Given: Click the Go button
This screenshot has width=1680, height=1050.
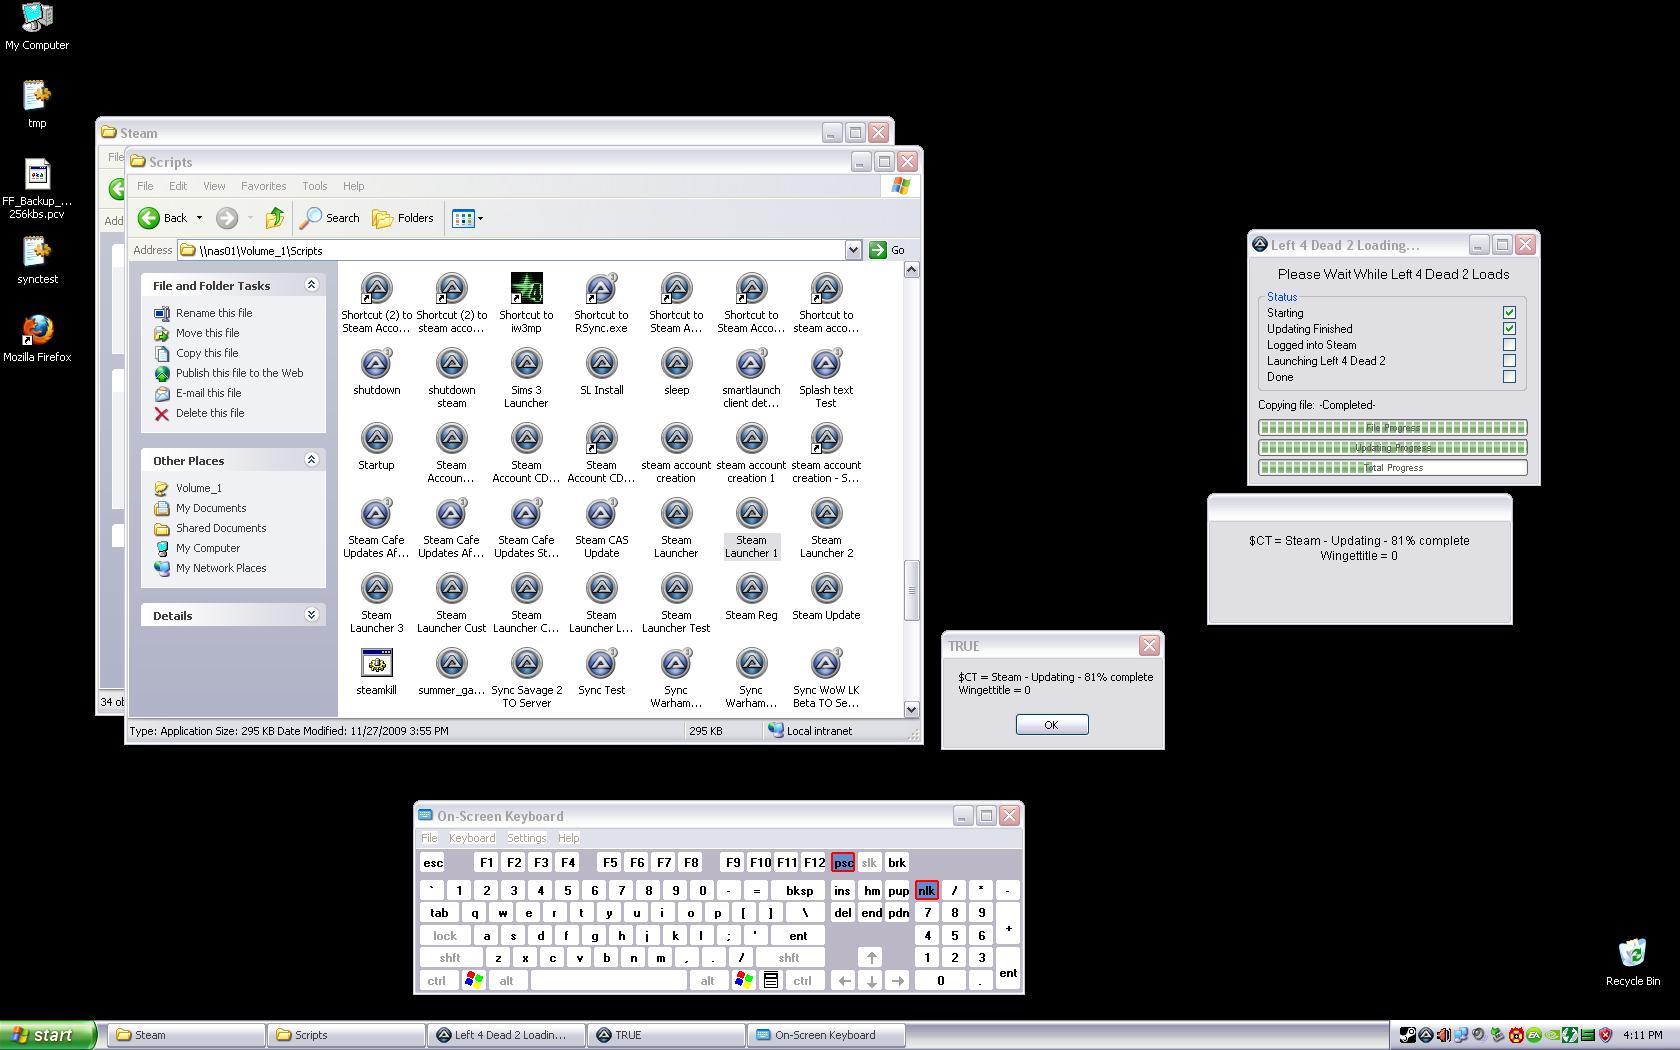Looking at the screenshot, I should pos(888,250).
